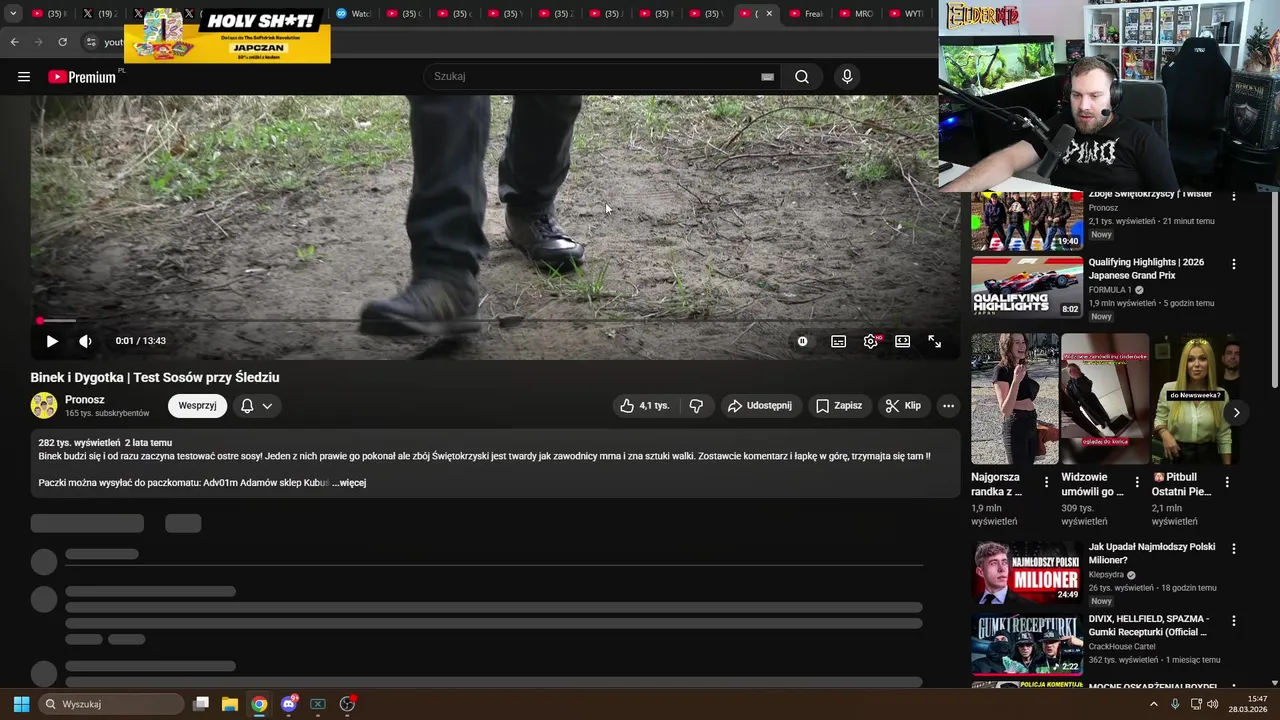
Task: Switch to the first (35) YouTube tab
Action: [50, 14]
